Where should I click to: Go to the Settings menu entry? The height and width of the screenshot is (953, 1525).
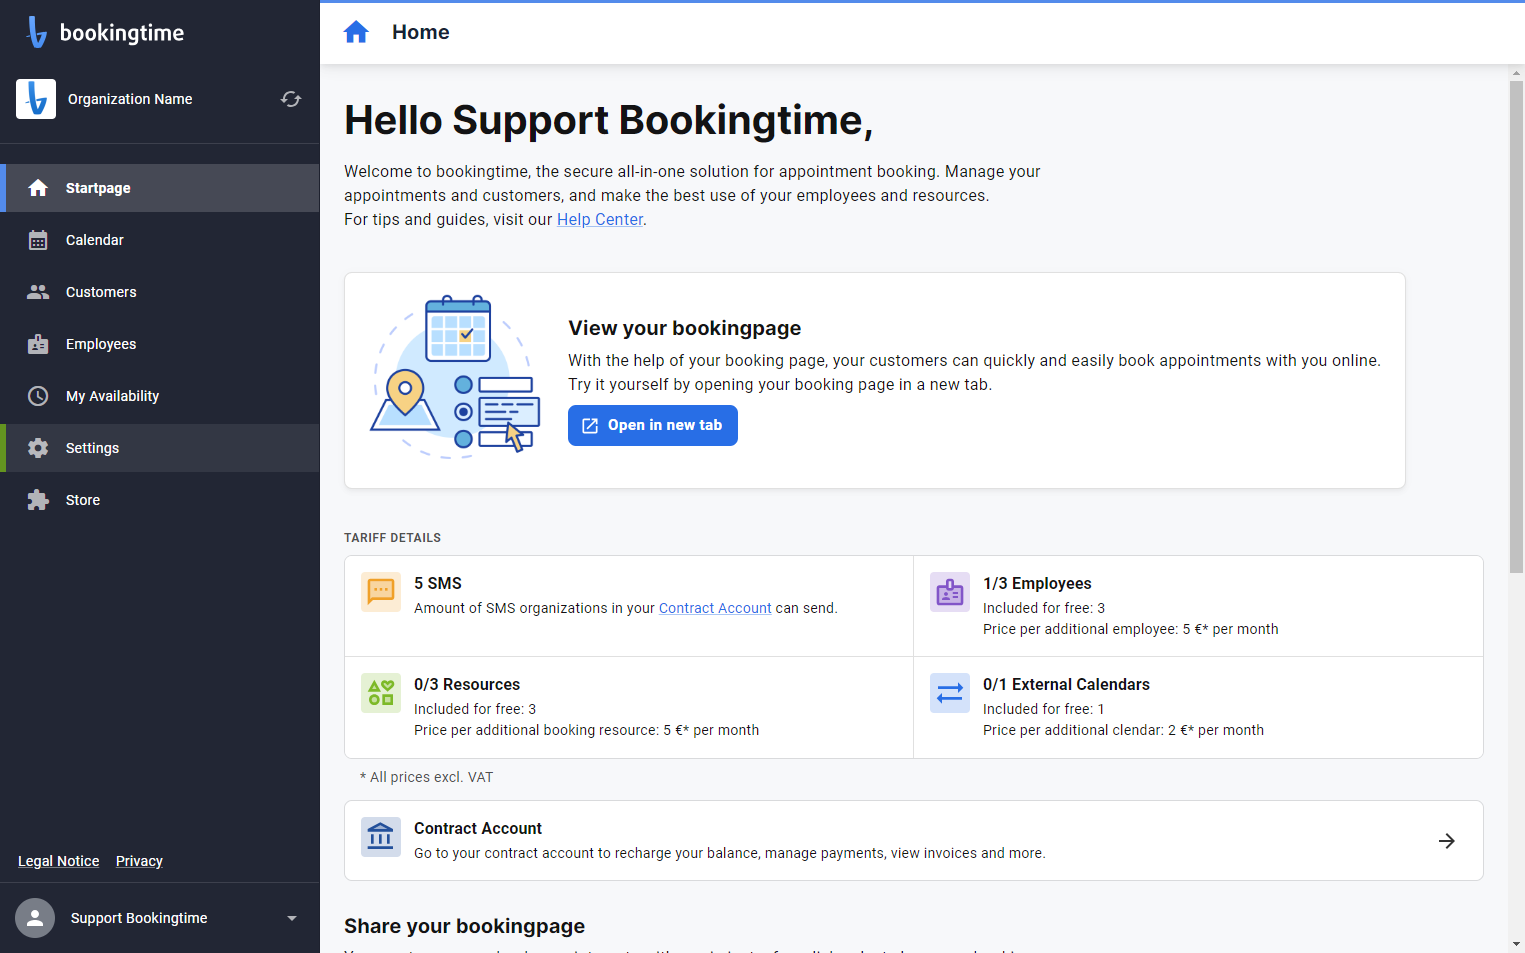pyautogui.click(x=160, y=448)
